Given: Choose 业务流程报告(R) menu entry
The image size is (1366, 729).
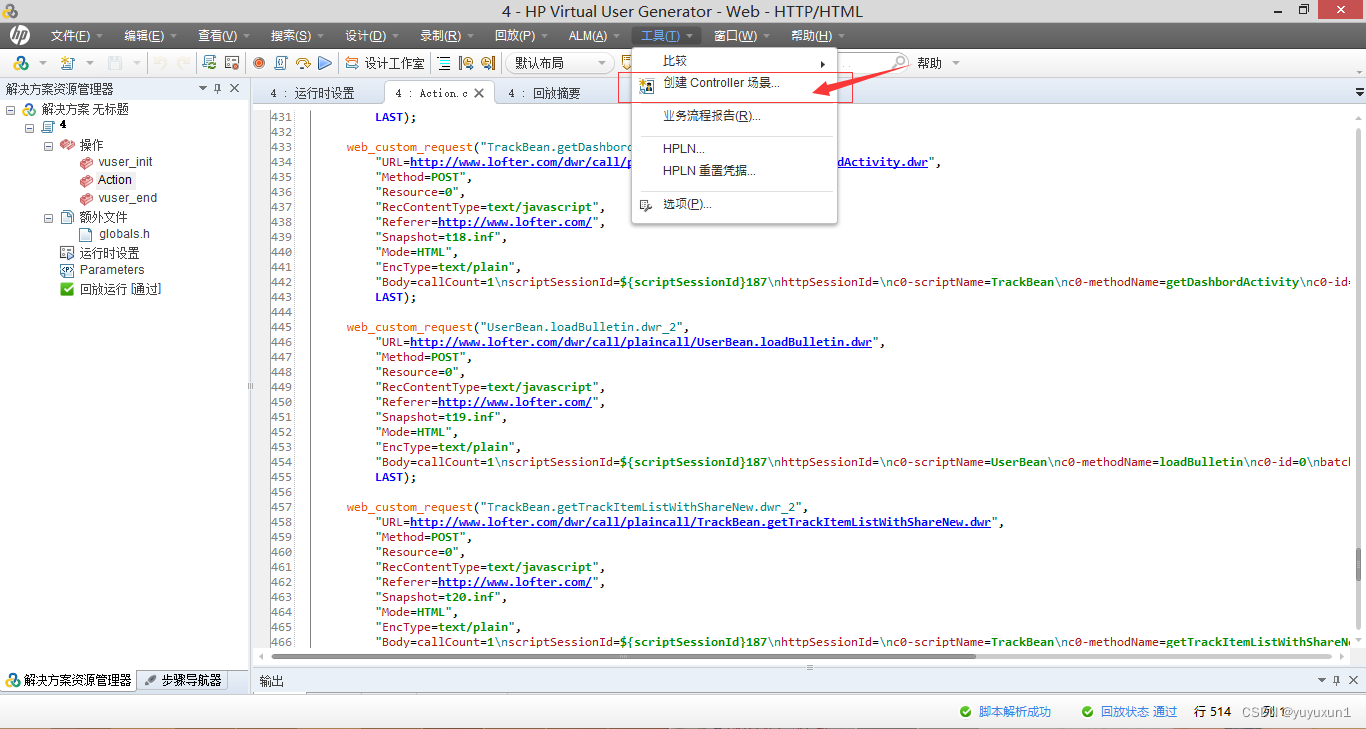Looking at the screenshot, I should tap(735, 116).
